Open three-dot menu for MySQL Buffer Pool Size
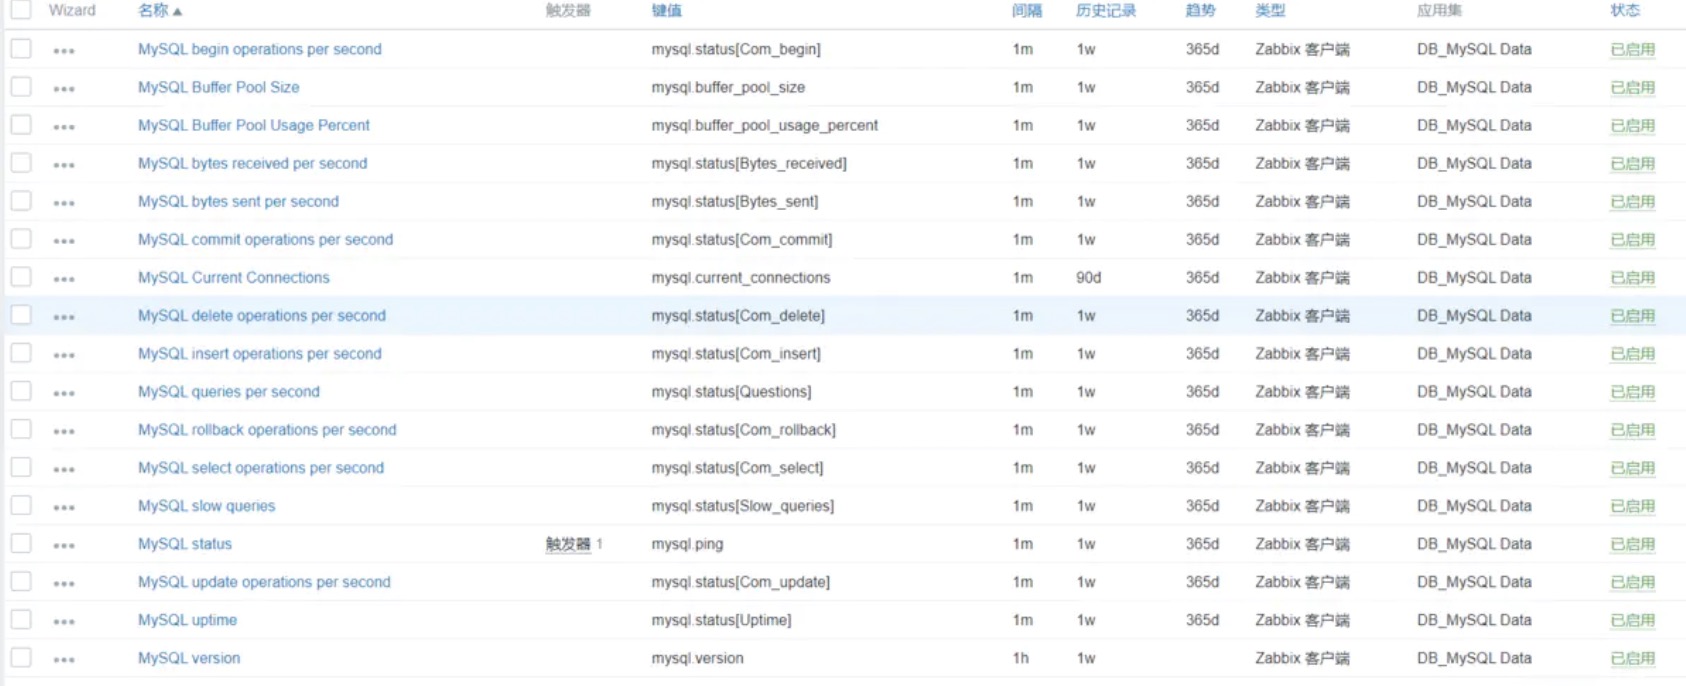 click(x=64, y=88)
